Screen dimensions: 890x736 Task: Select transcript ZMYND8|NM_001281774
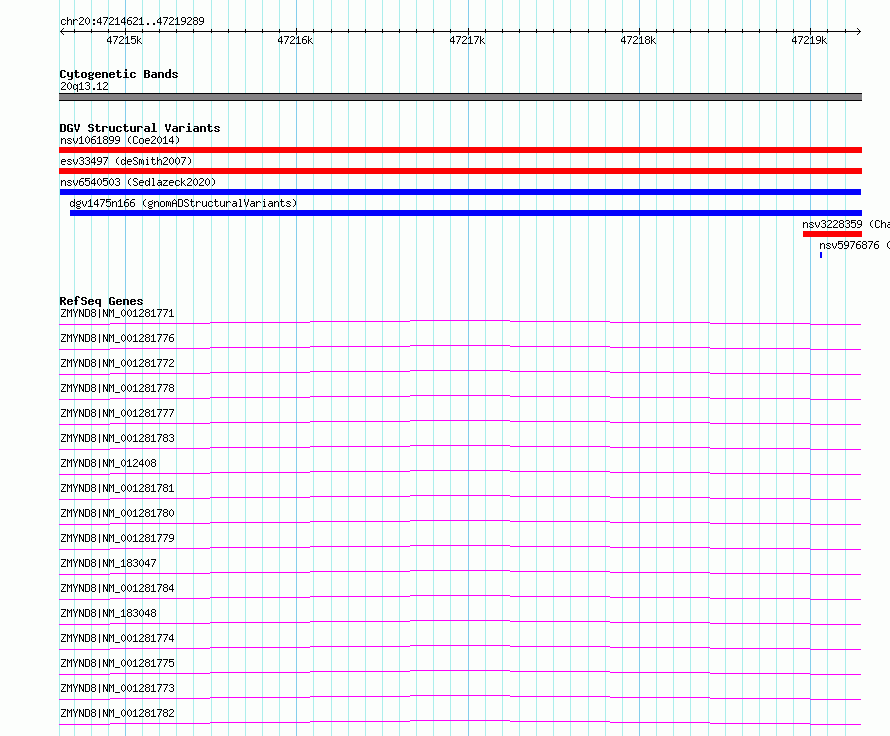coord(117,638)
